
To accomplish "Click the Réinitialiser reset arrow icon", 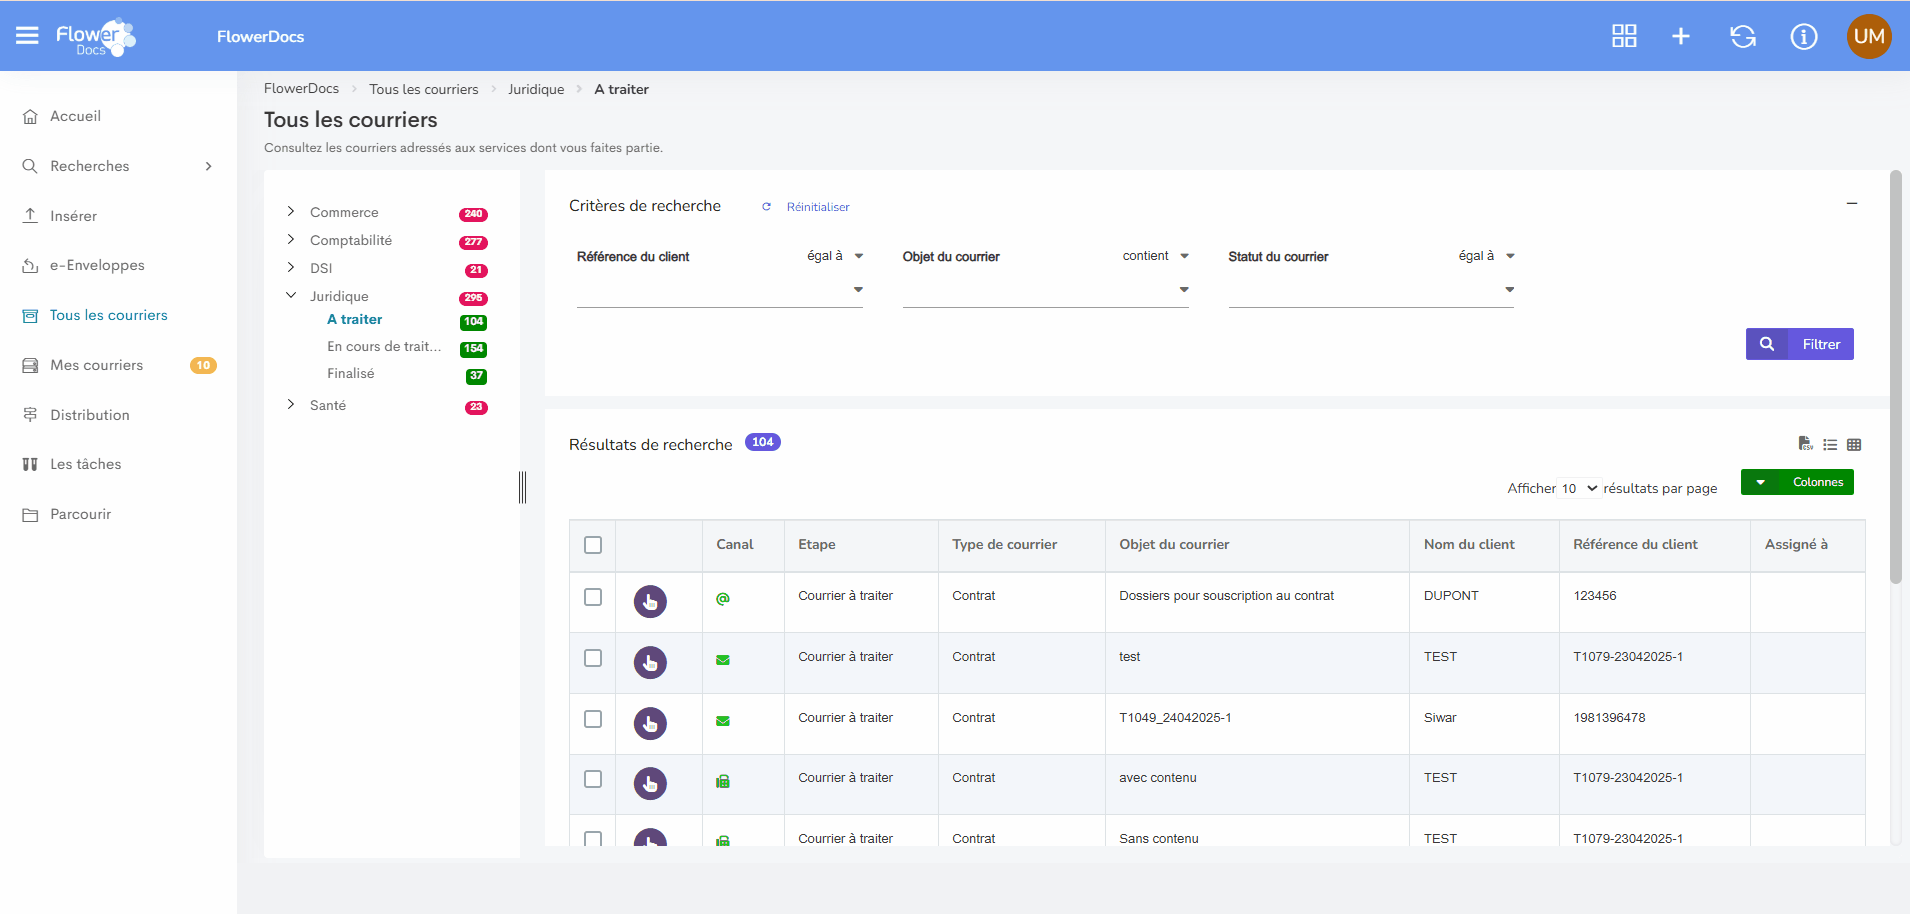I will 767,207.
